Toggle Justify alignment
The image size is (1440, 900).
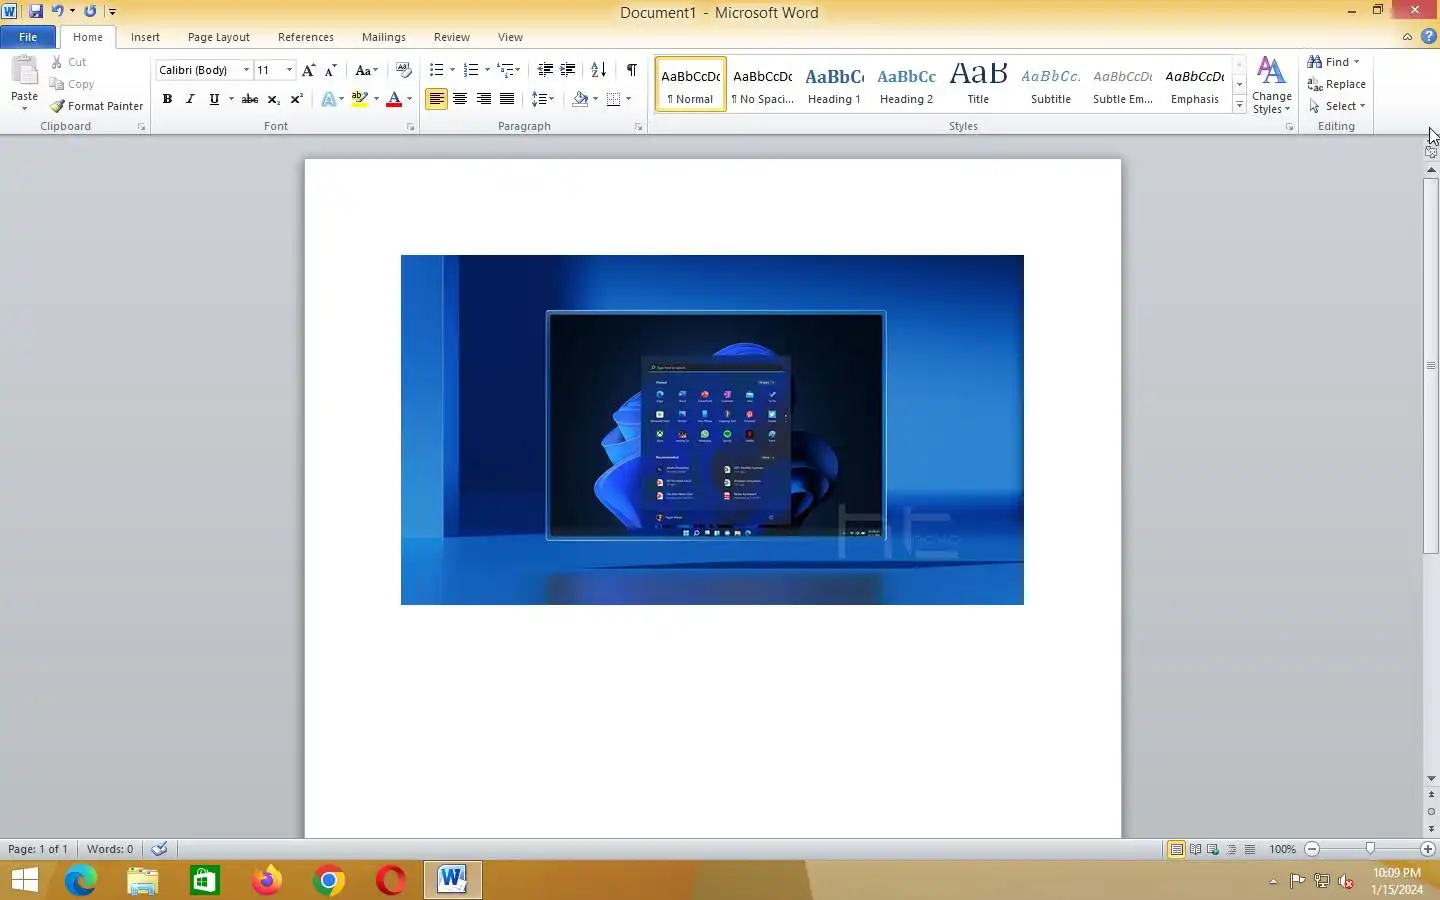point(507,99)
